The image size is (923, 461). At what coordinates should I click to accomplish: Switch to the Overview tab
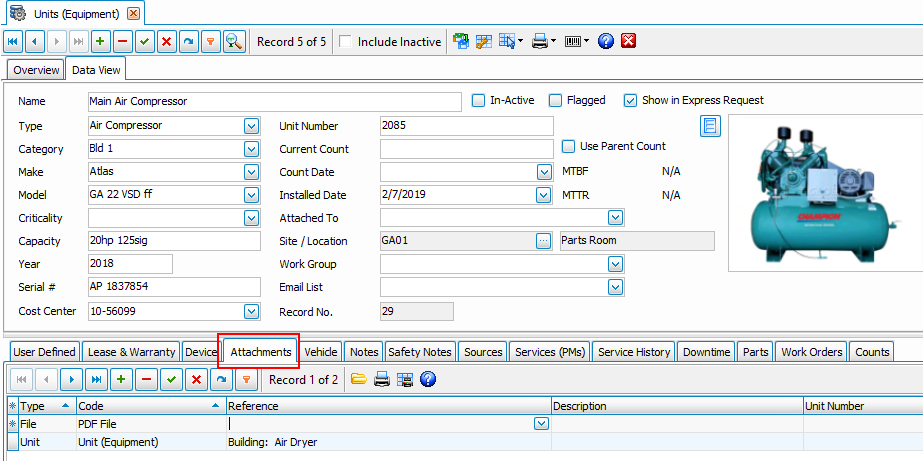click(x=36, y=70)
